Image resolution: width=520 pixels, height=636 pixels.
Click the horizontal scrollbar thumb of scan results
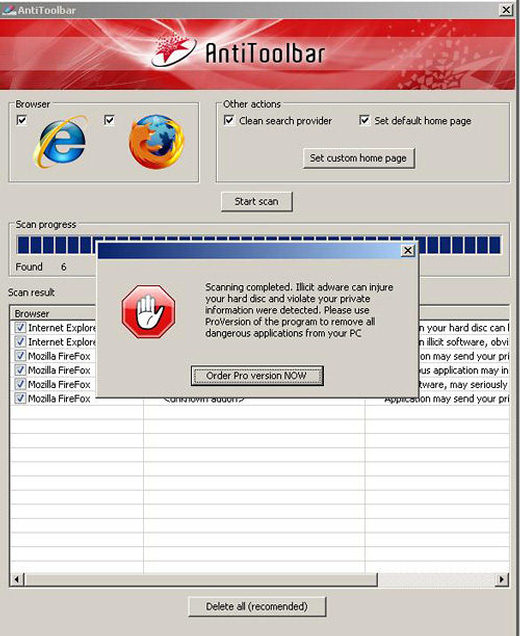click(x=201, y=579)
